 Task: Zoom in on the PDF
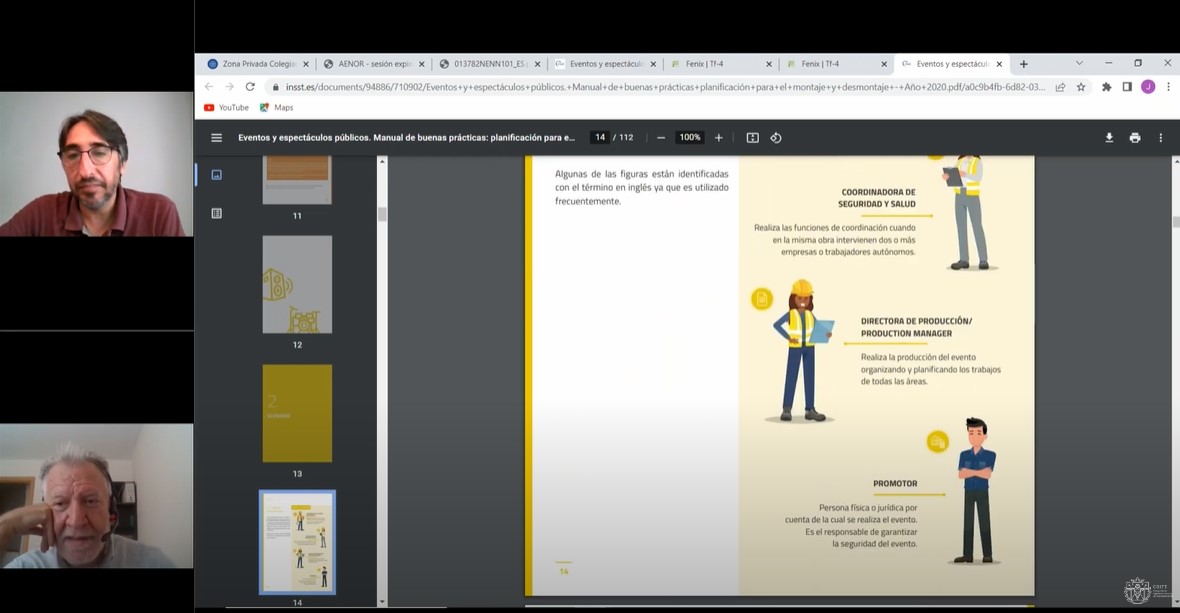(719, 138)
